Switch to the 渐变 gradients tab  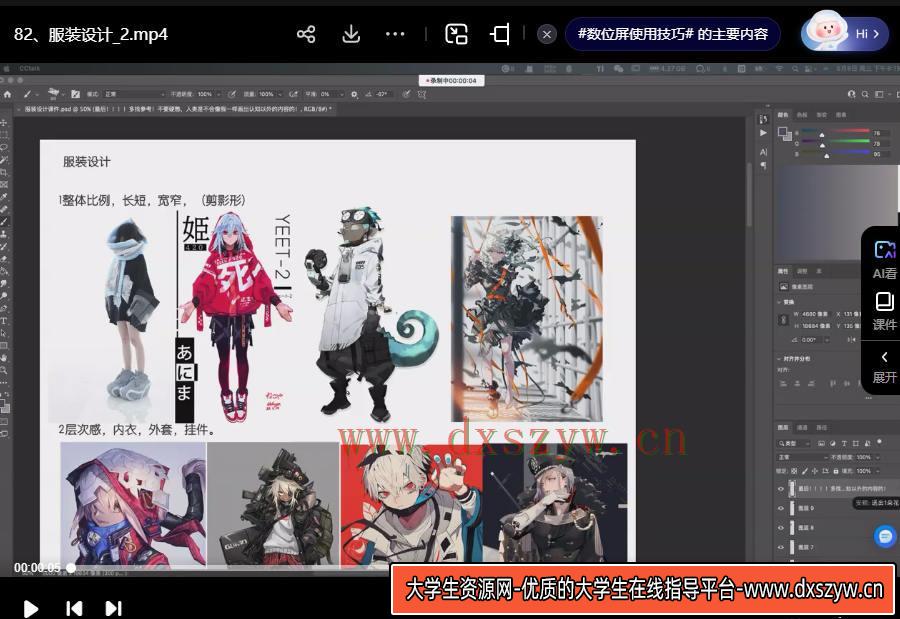pyautogui.click(x=822, y=115)
